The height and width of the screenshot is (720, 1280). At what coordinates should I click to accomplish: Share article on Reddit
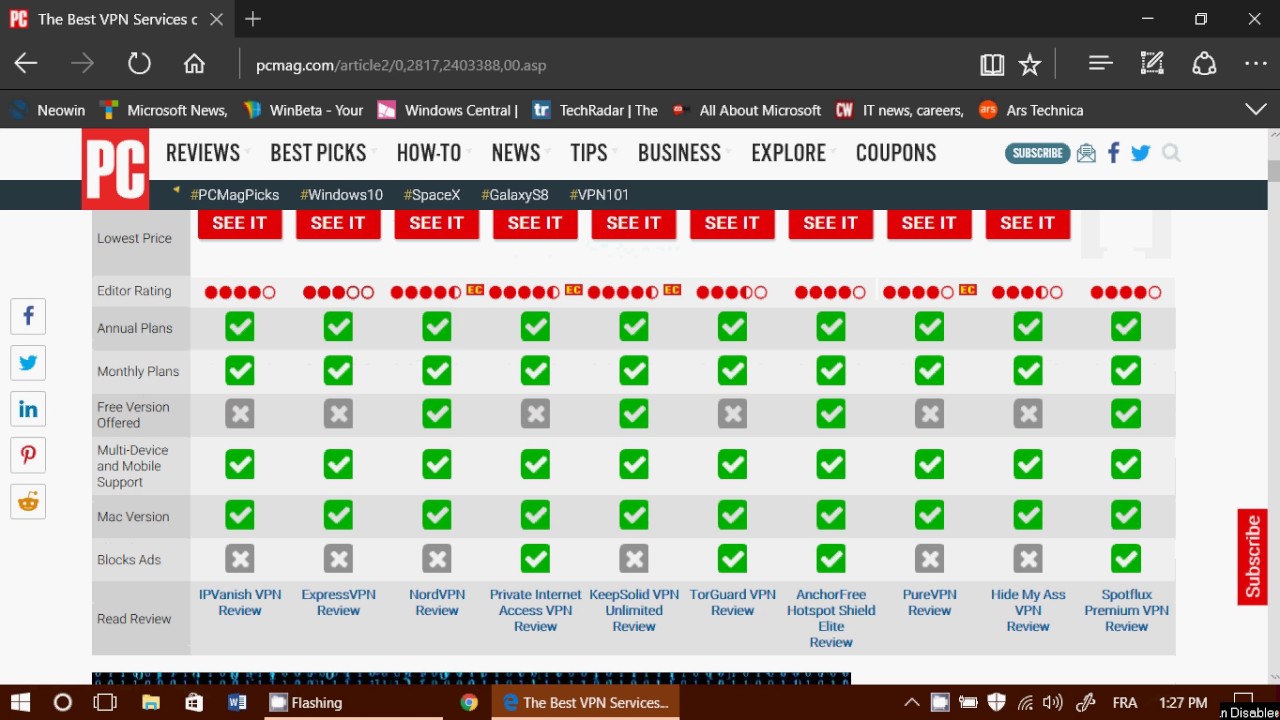coord(28,501)
